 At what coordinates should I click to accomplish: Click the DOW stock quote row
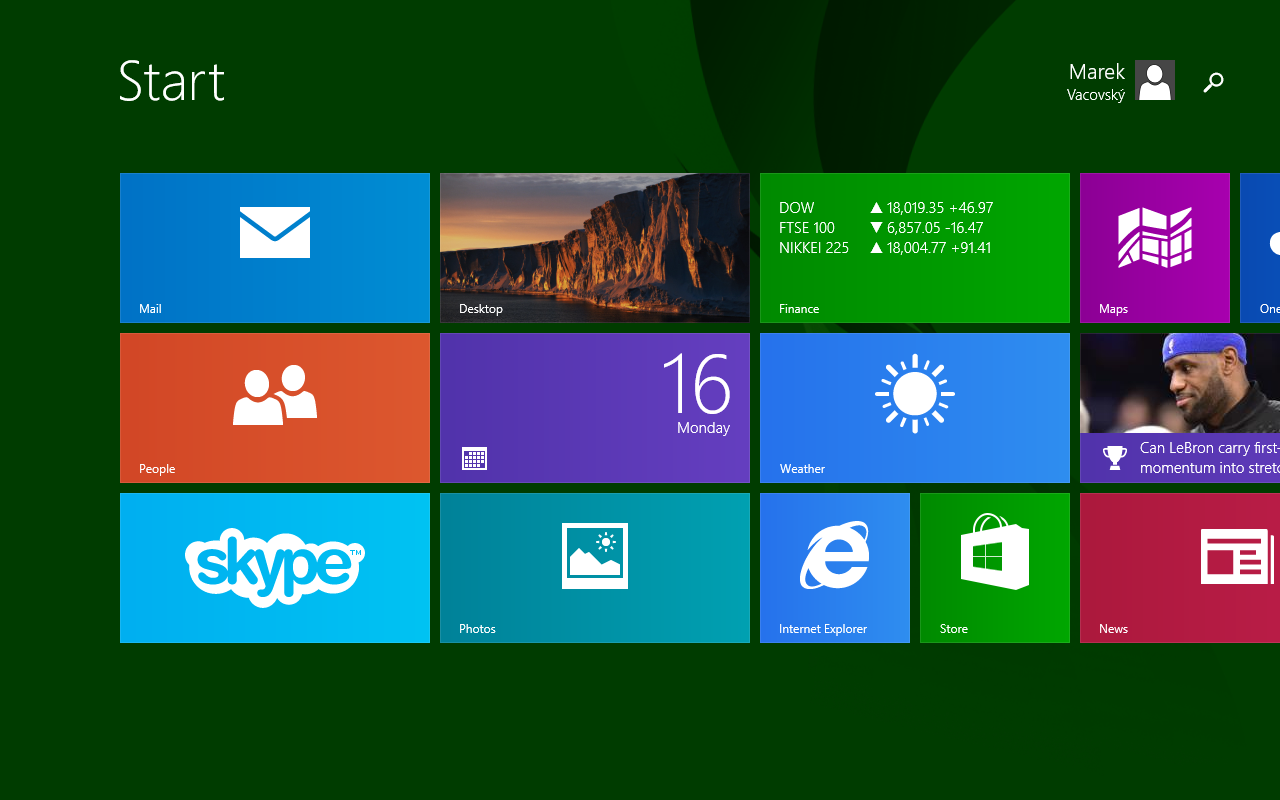886,208
